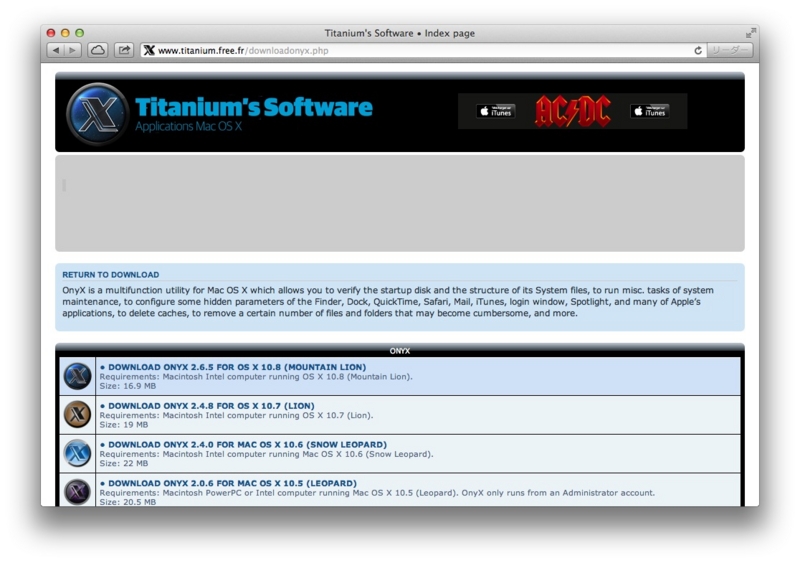
Task: Click the left iTunes badge in the ad
Action: [x=495, y=111]
